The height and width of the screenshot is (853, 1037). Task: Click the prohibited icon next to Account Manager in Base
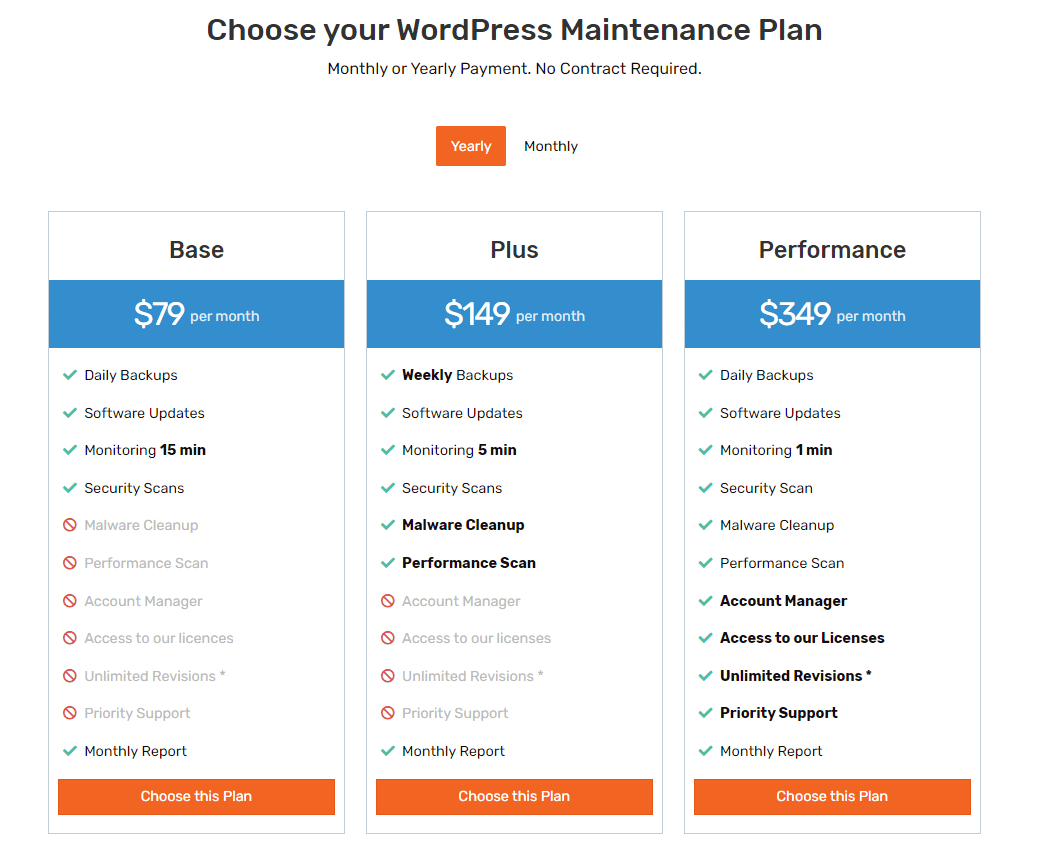pyautogui.click(x=70, y=600)
